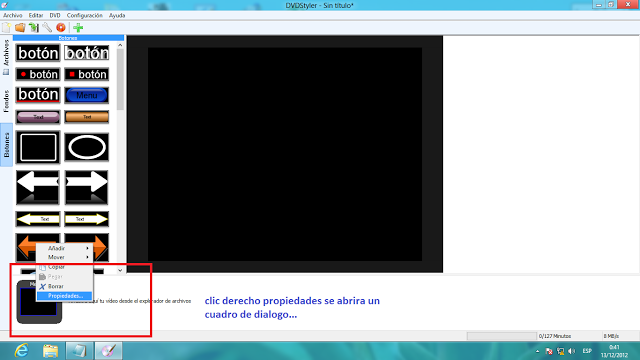Switch to the Archivos side tab

6,57
